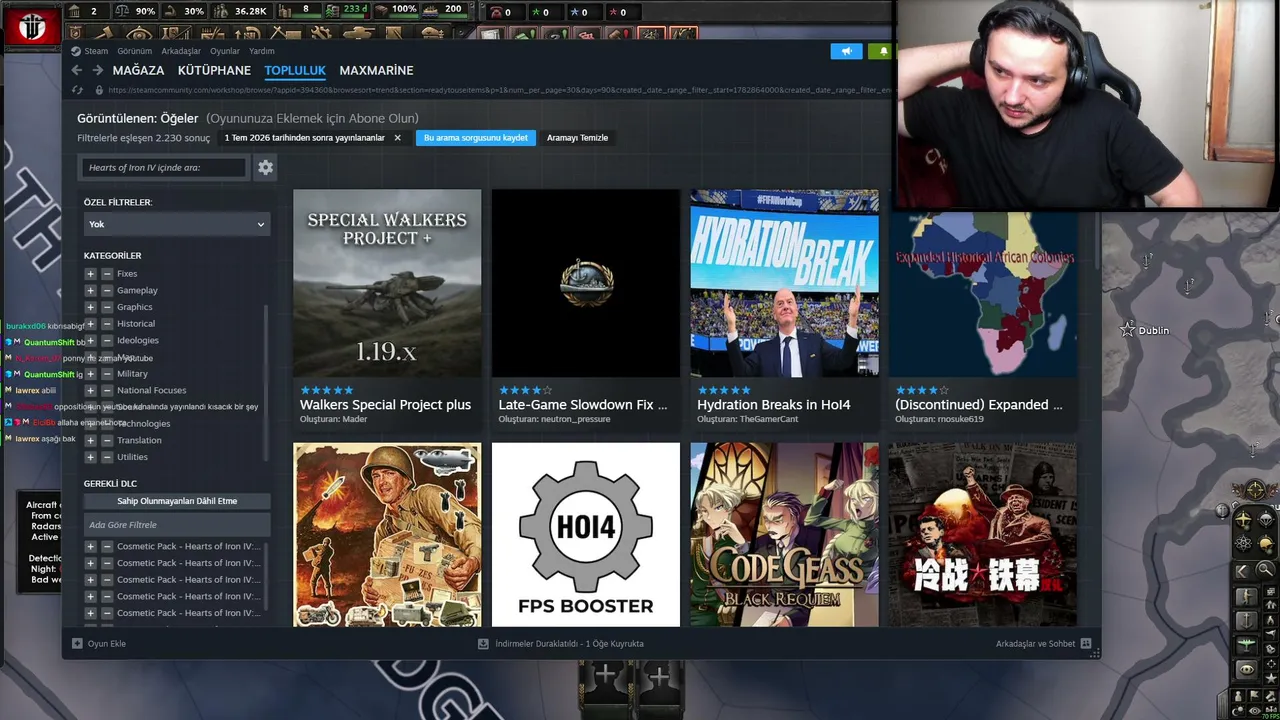Exclude the Utilities category

pyautogui.click(x=107, y=457)
